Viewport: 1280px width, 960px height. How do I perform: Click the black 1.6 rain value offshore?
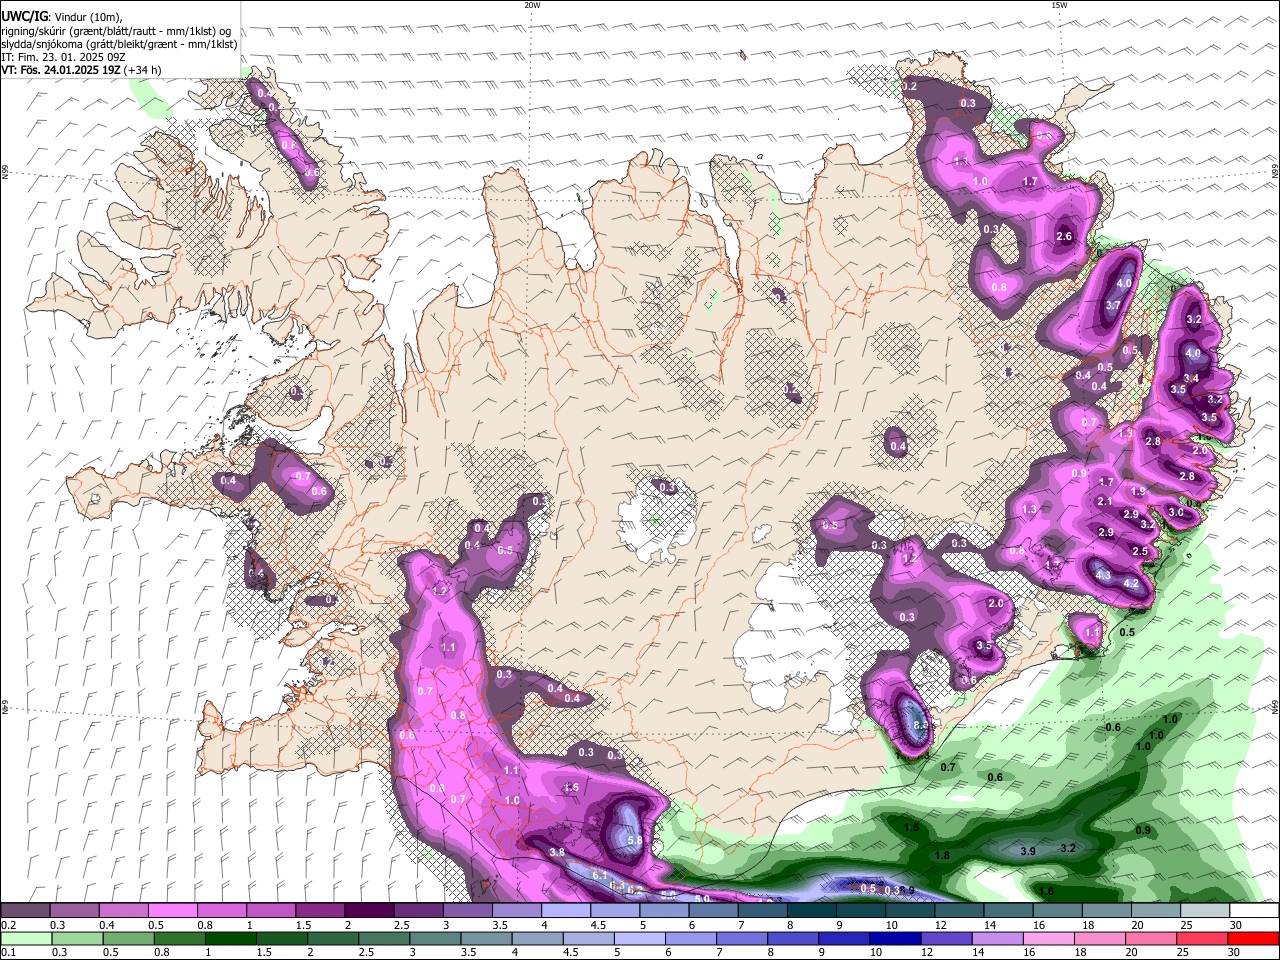tap(1047, 892)
